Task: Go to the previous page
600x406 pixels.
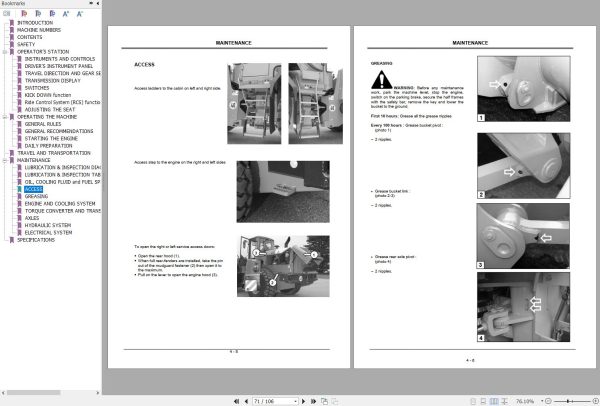Action: (246, 401)
